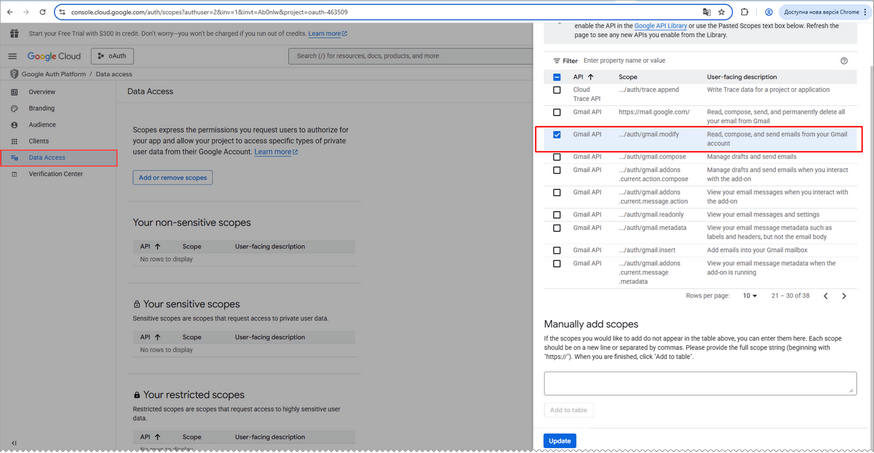Click the Add to table button
The width and height of the screenshot is (874, 453).
(x=569, y=410)
